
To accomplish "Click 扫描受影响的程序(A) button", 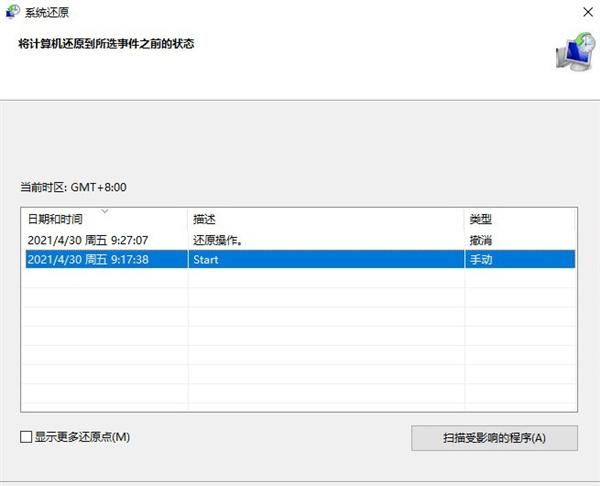I will (x=494, y=438).
